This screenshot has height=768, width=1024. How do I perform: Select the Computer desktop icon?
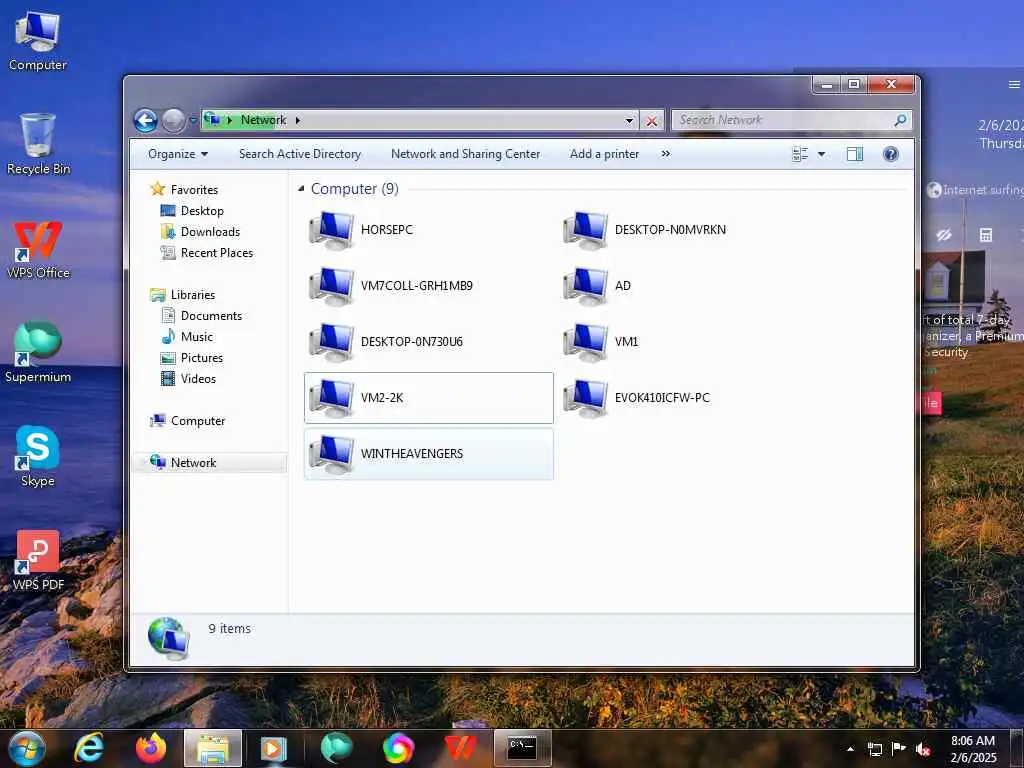(37, 40)
